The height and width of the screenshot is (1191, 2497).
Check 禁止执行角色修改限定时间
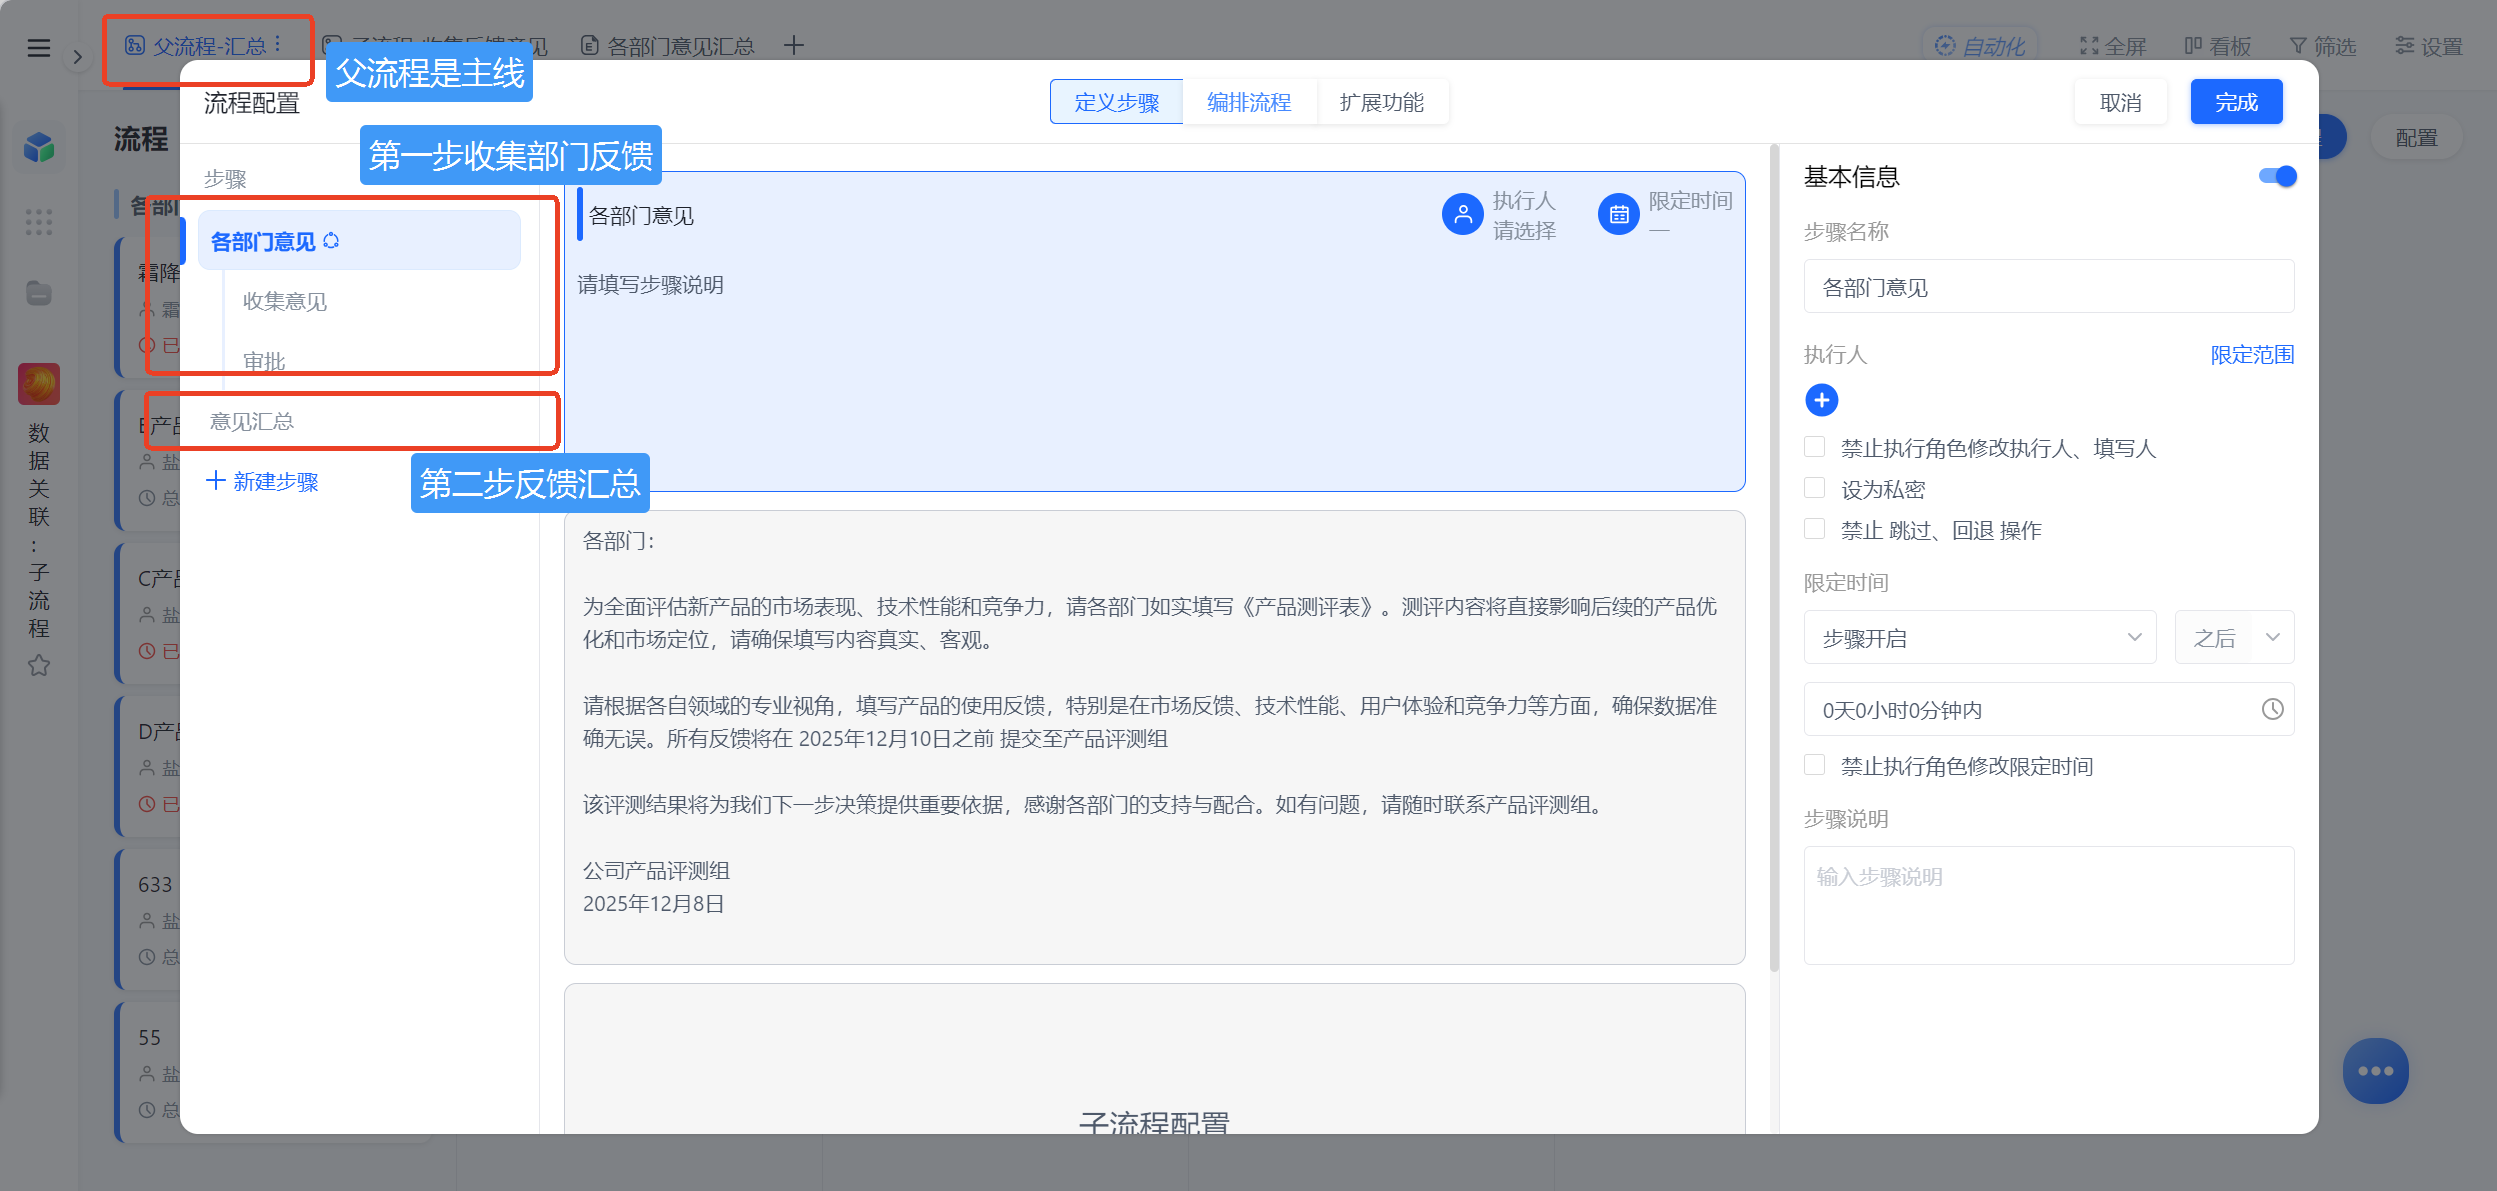1815,764
